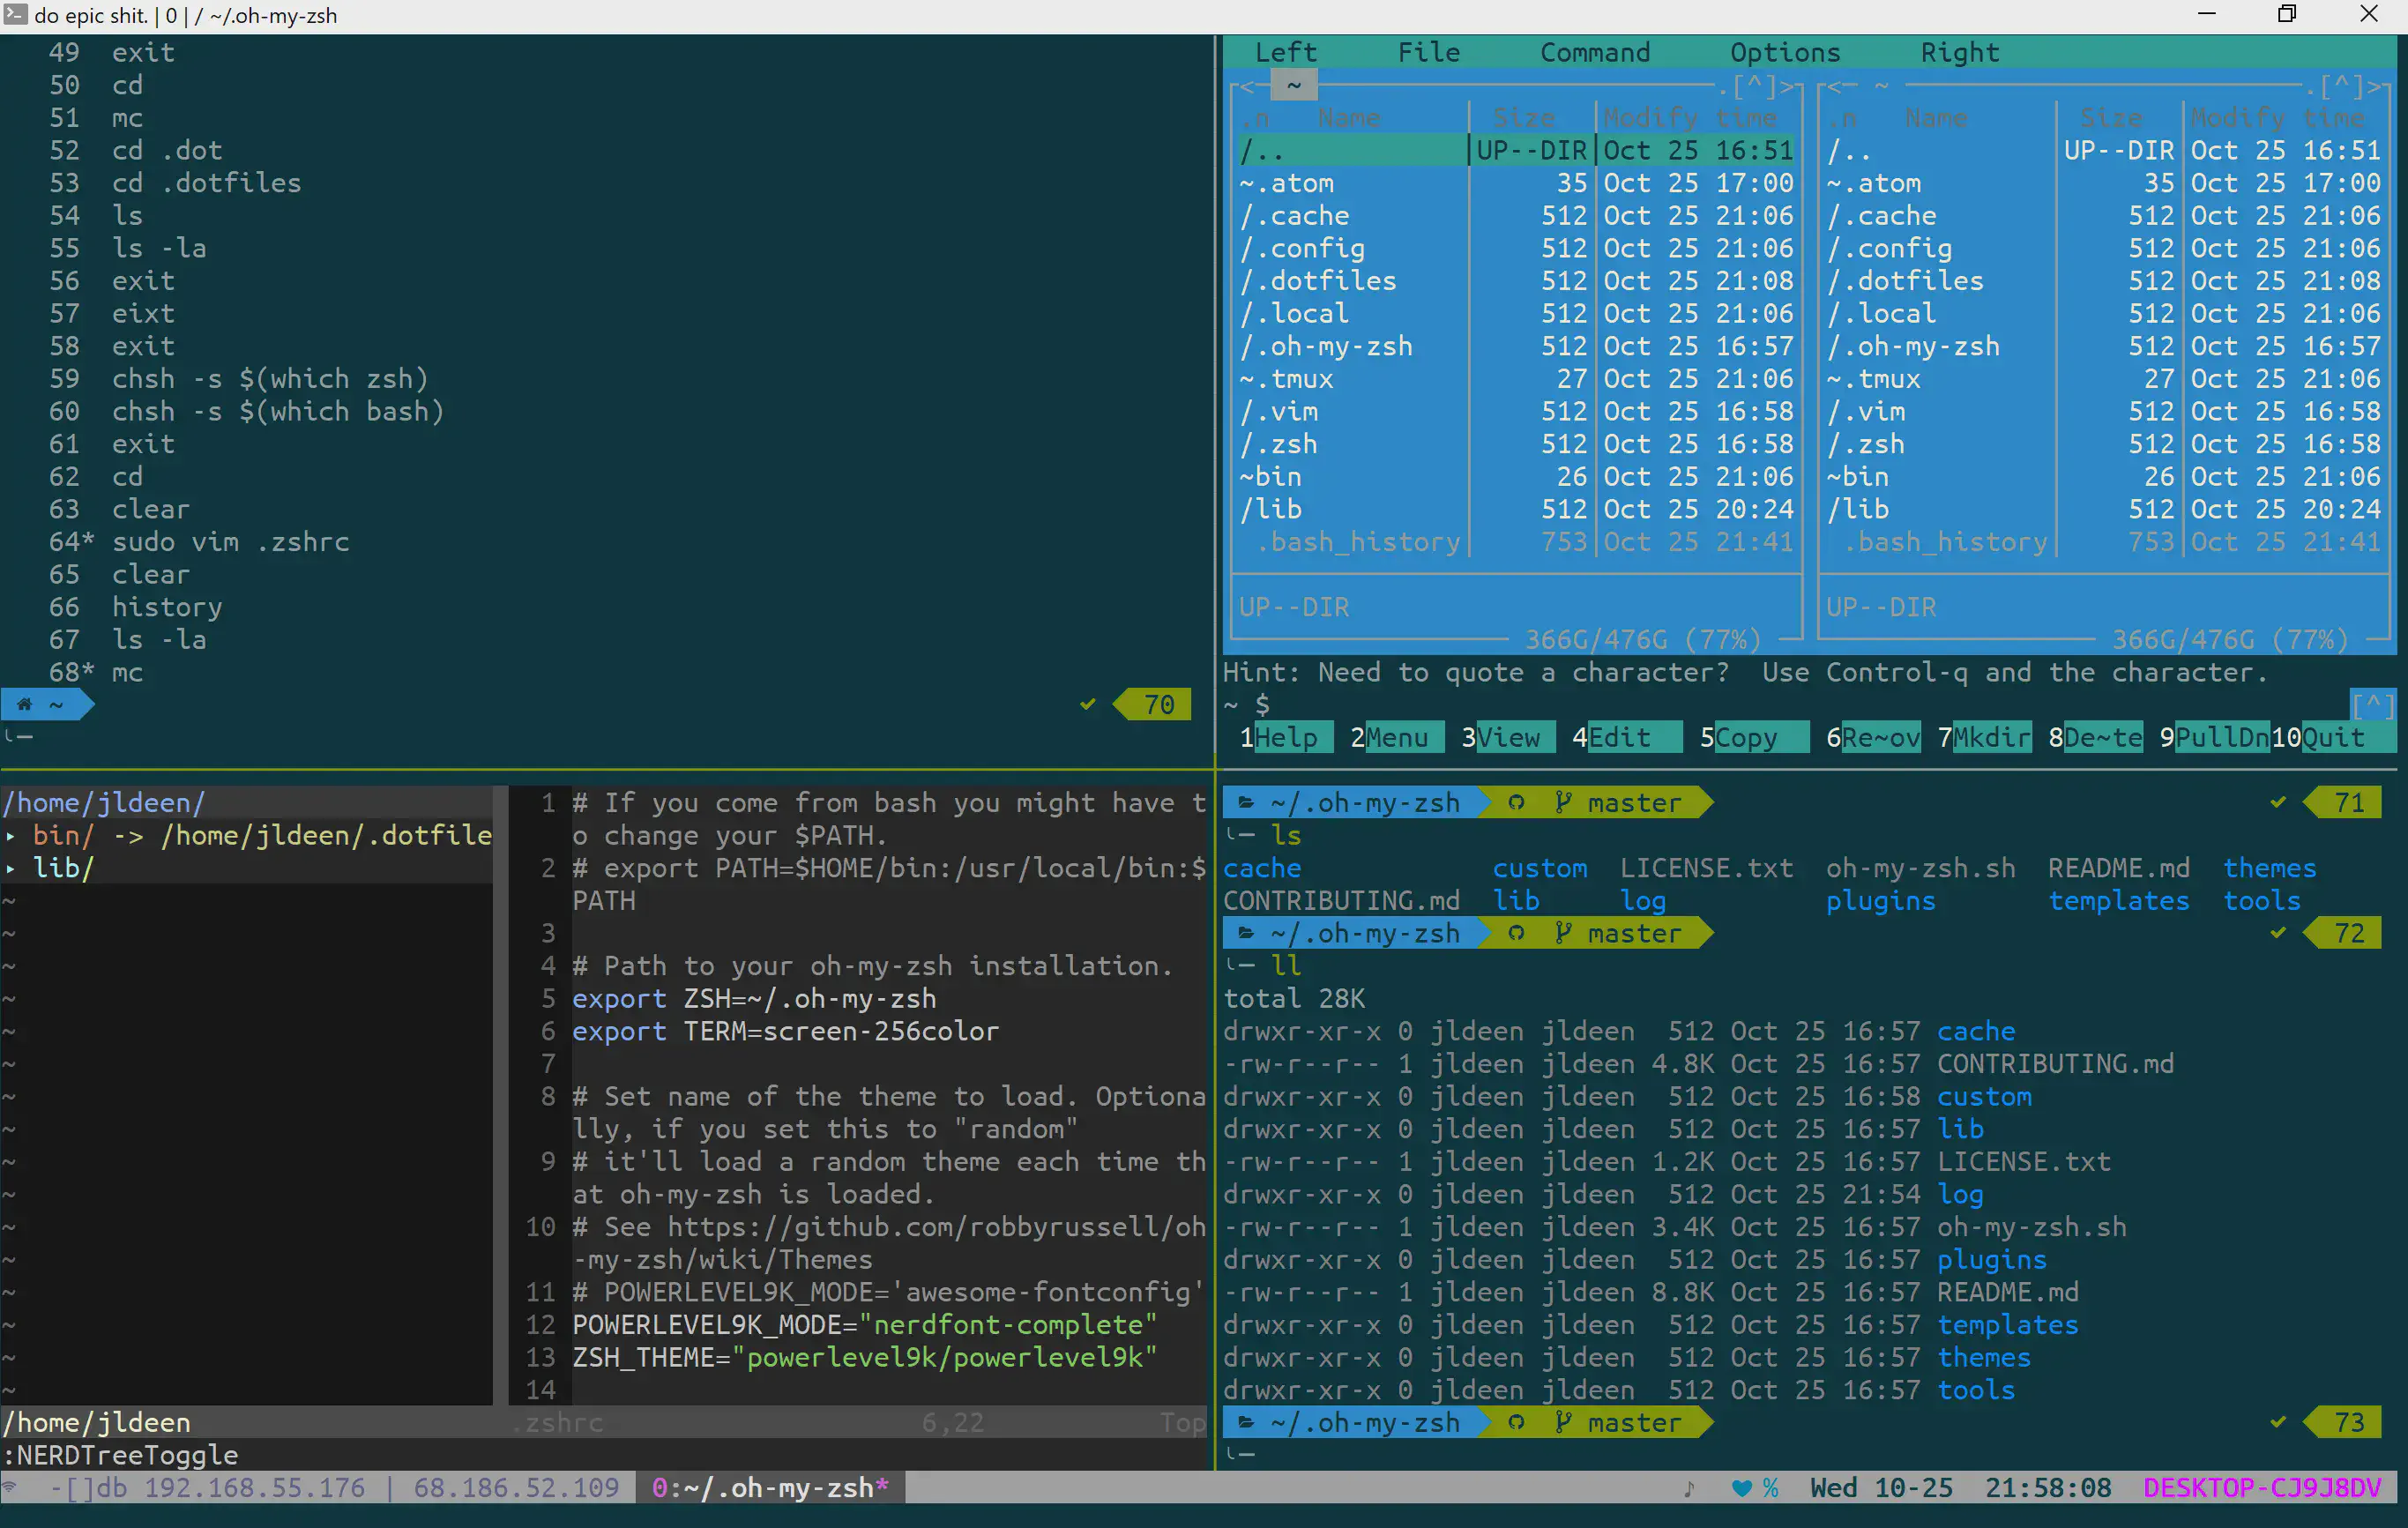Click the terminal app icon in title bar

click(x=15, y=14)
